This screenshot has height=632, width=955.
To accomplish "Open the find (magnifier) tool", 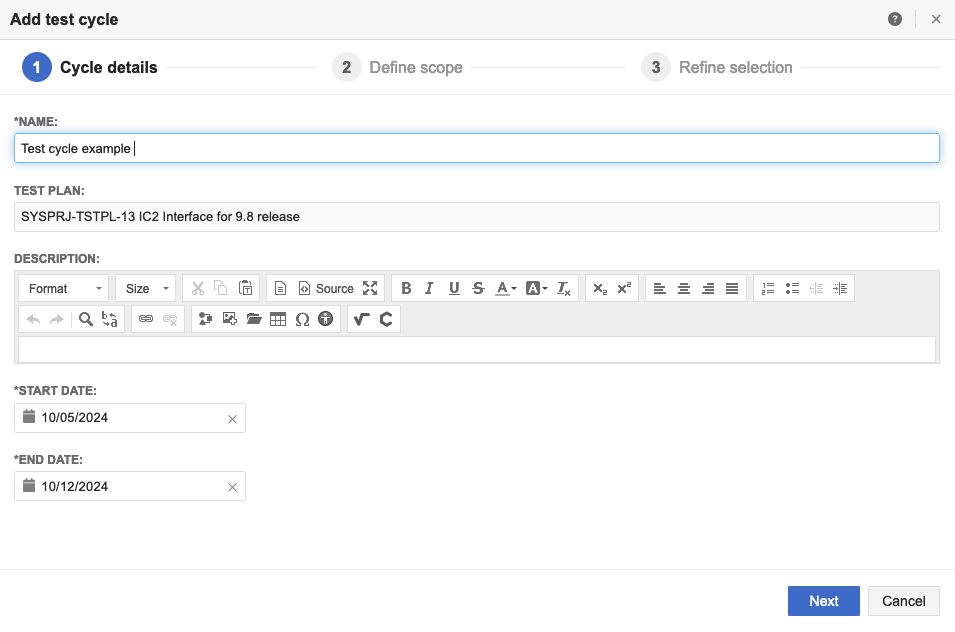I will tap(86, 319).
